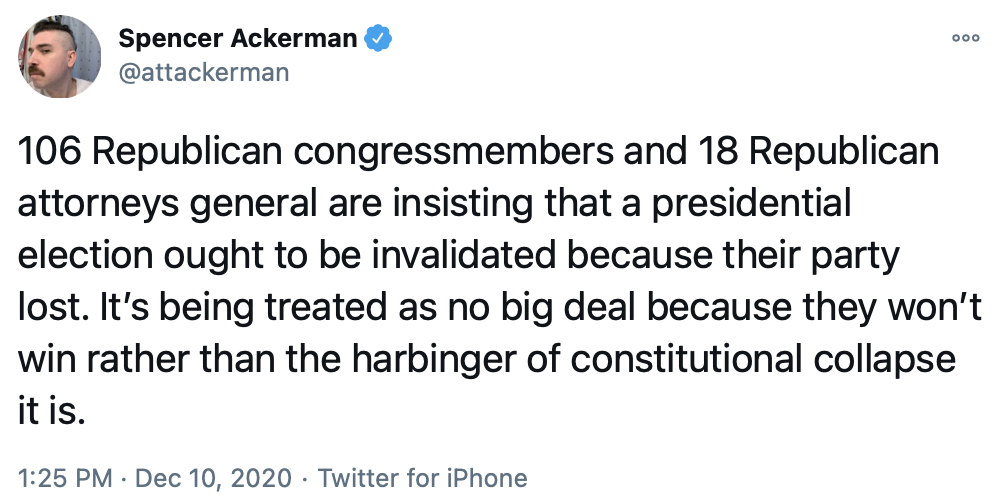Viewport: 1000px width, 502px height.
Task: Open Spencer Ackerman's profile picture
Action: (x=61, y=58)
